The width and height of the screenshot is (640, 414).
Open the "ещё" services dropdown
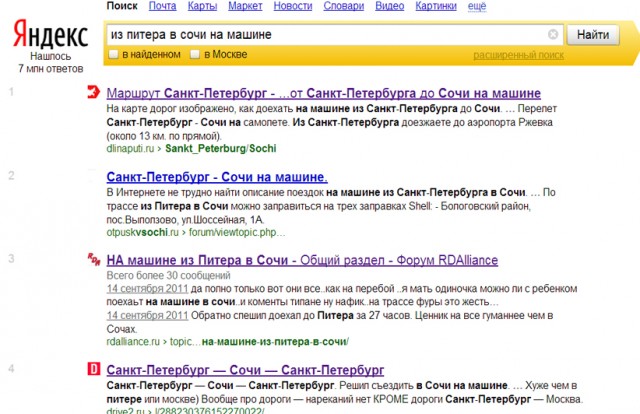(477, 7)
